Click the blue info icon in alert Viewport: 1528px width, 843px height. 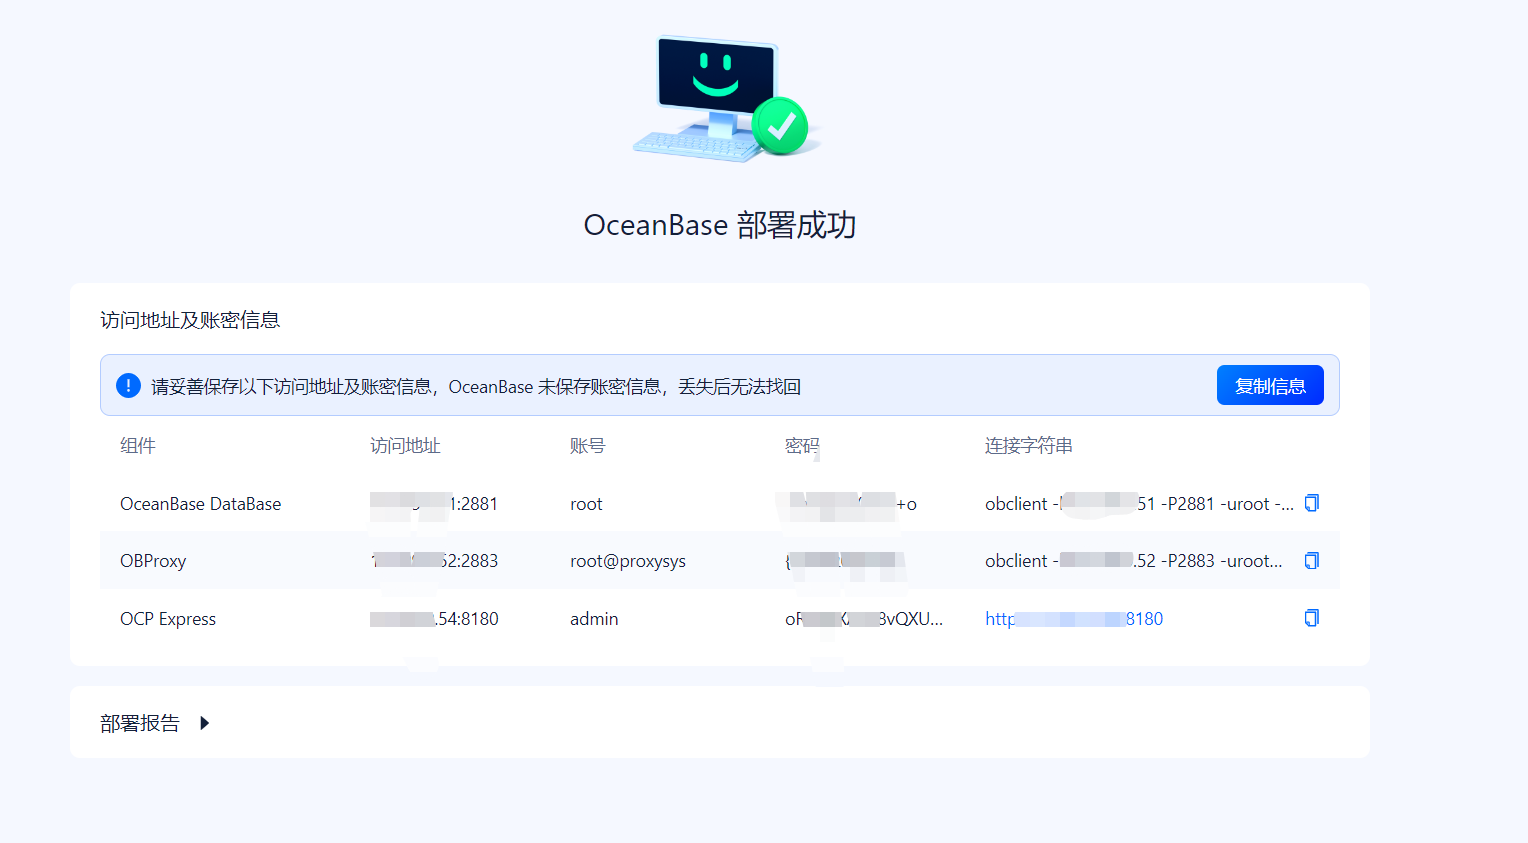point(128,385)
